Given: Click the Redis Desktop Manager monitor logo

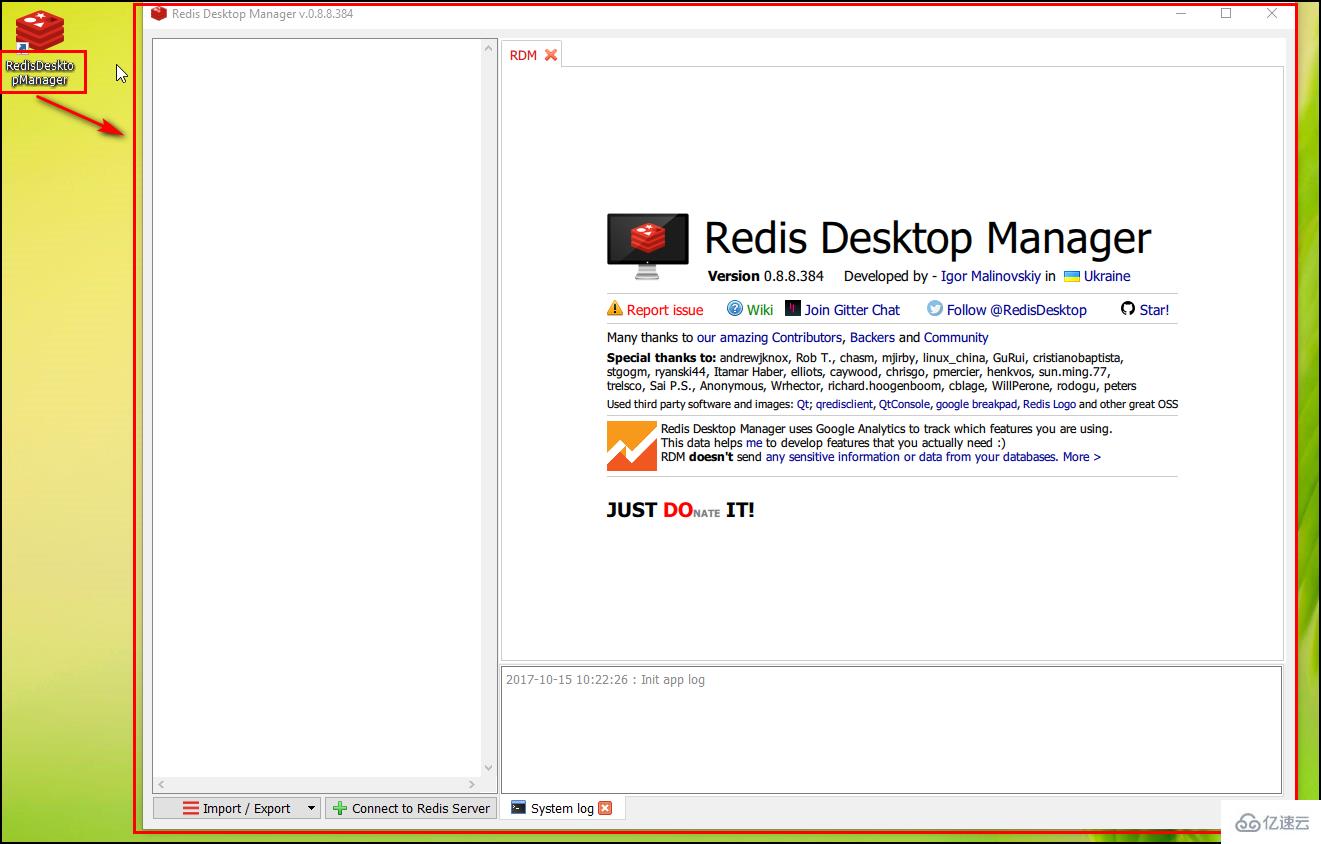Looking at the screenshot, I should click(x=648, y=247).
